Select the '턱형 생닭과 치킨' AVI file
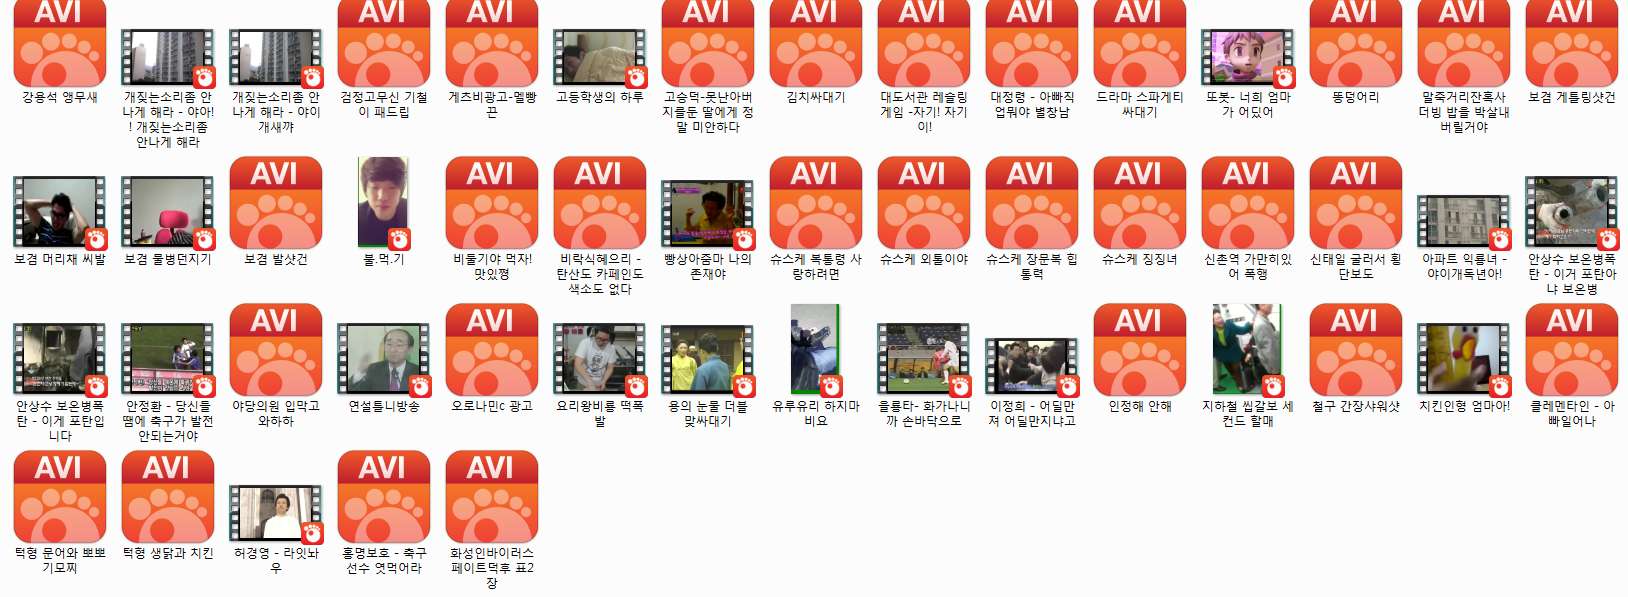This screenshot has width=1628, height=597. (168, 497)
